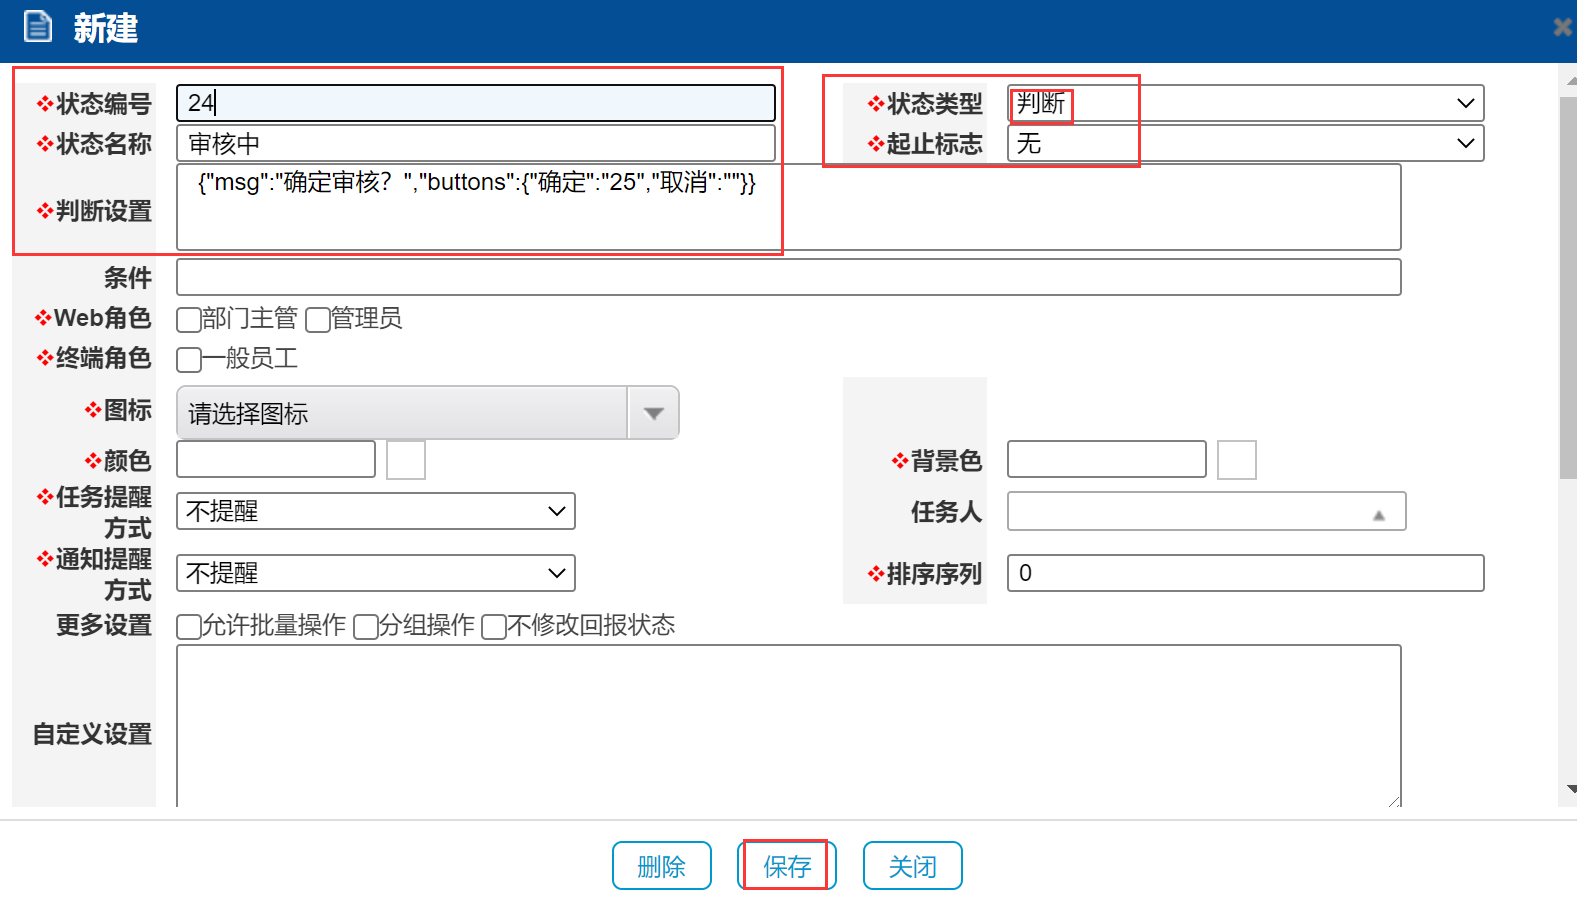Close the 新建 dialog with X icon
The image size is (1577, 899).
1562,28
